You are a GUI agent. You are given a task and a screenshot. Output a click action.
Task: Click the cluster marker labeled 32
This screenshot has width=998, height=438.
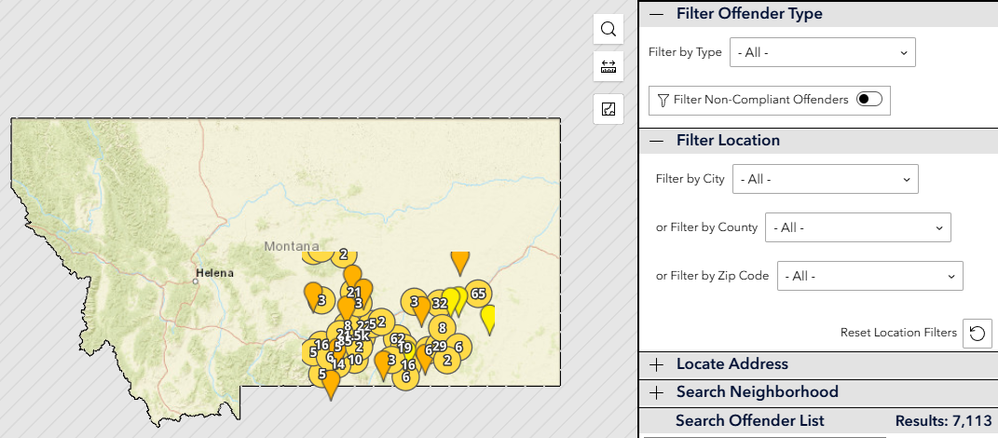click(x=440, y=303)
